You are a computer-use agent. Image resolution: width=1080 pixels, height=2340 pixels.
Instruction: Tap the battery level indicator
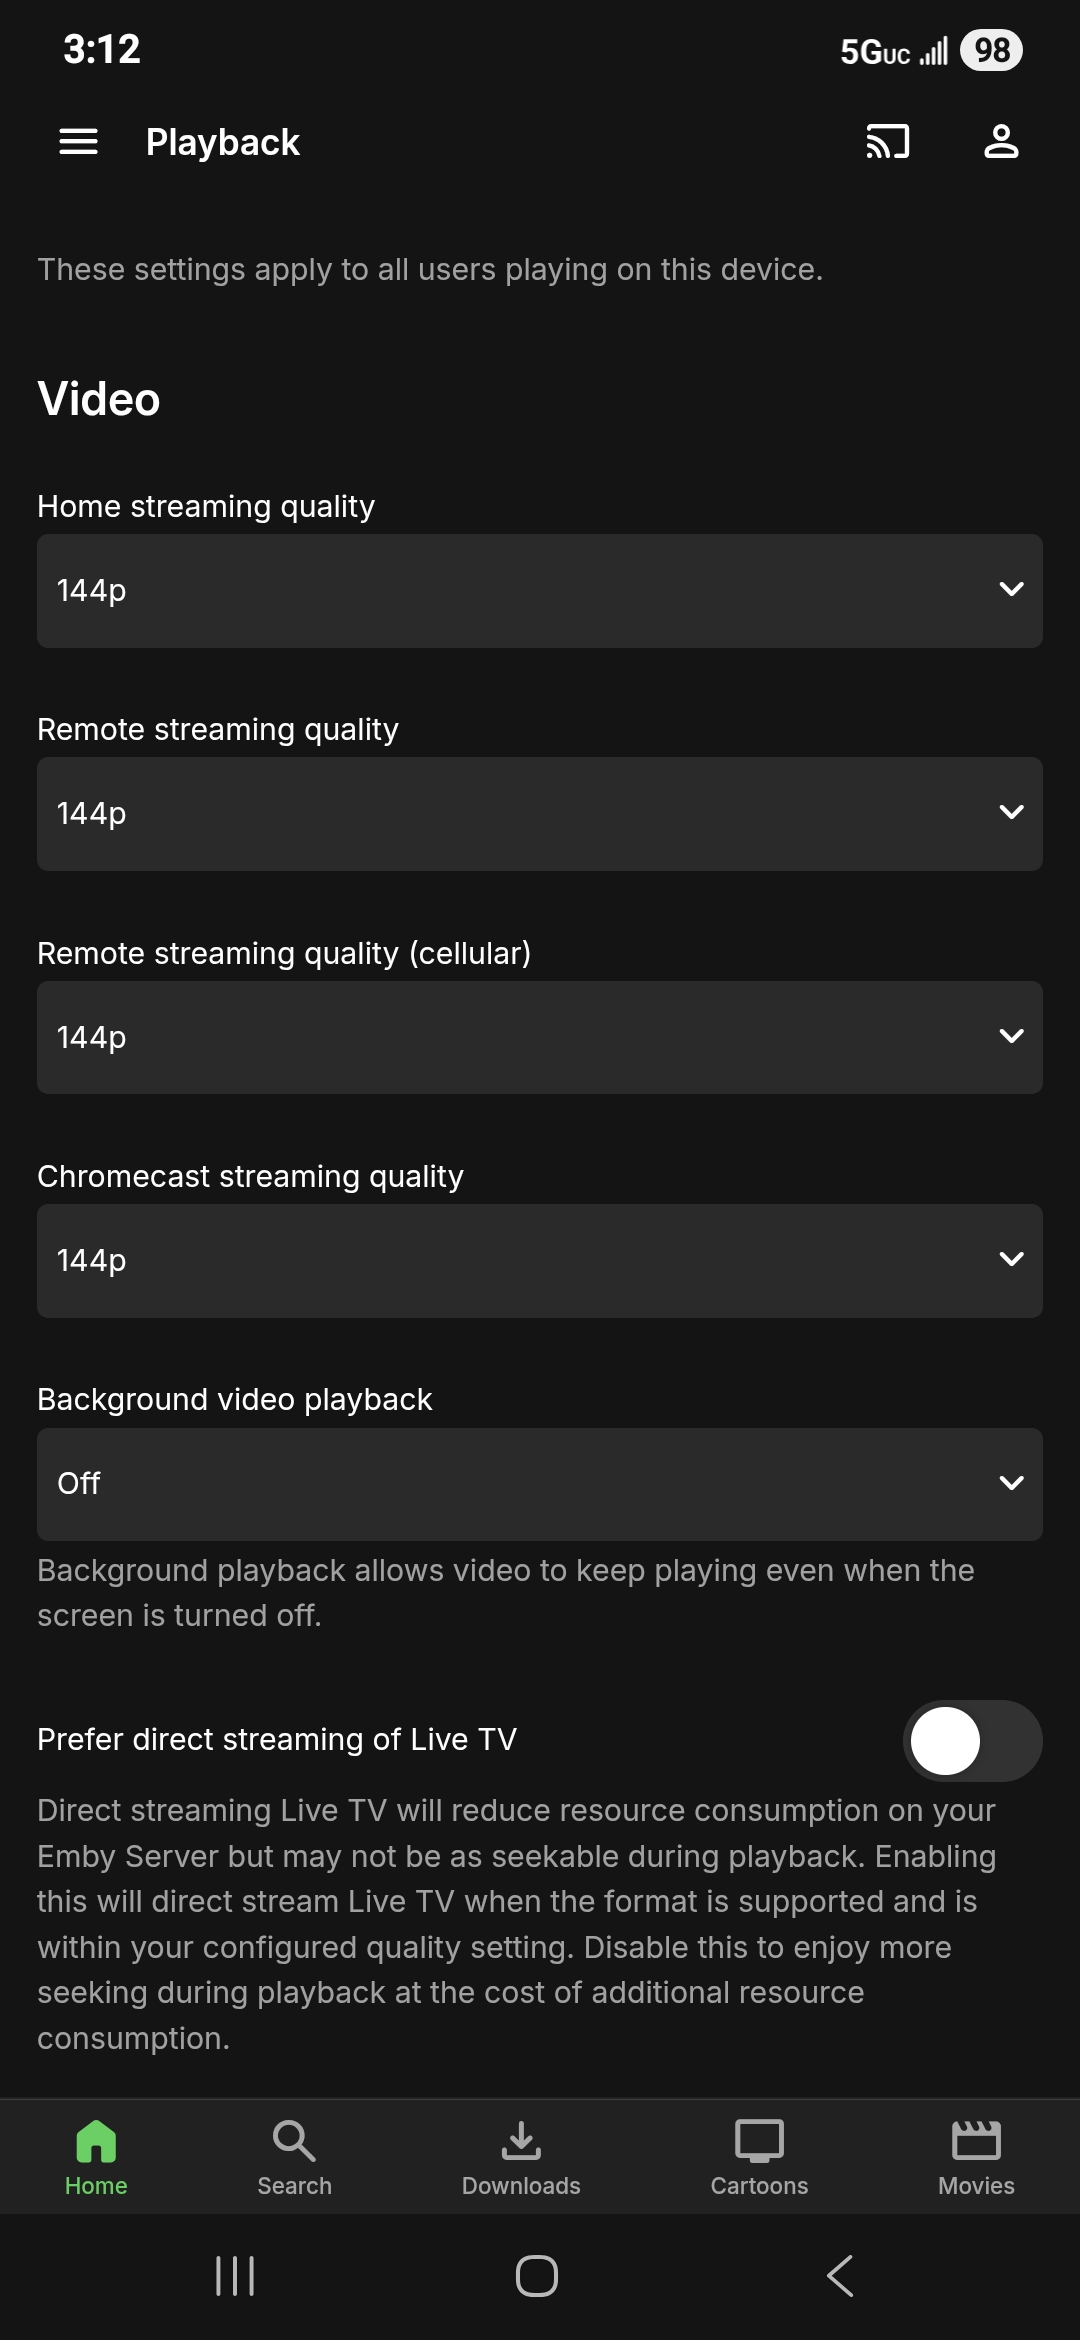click(x=991, y=50)
